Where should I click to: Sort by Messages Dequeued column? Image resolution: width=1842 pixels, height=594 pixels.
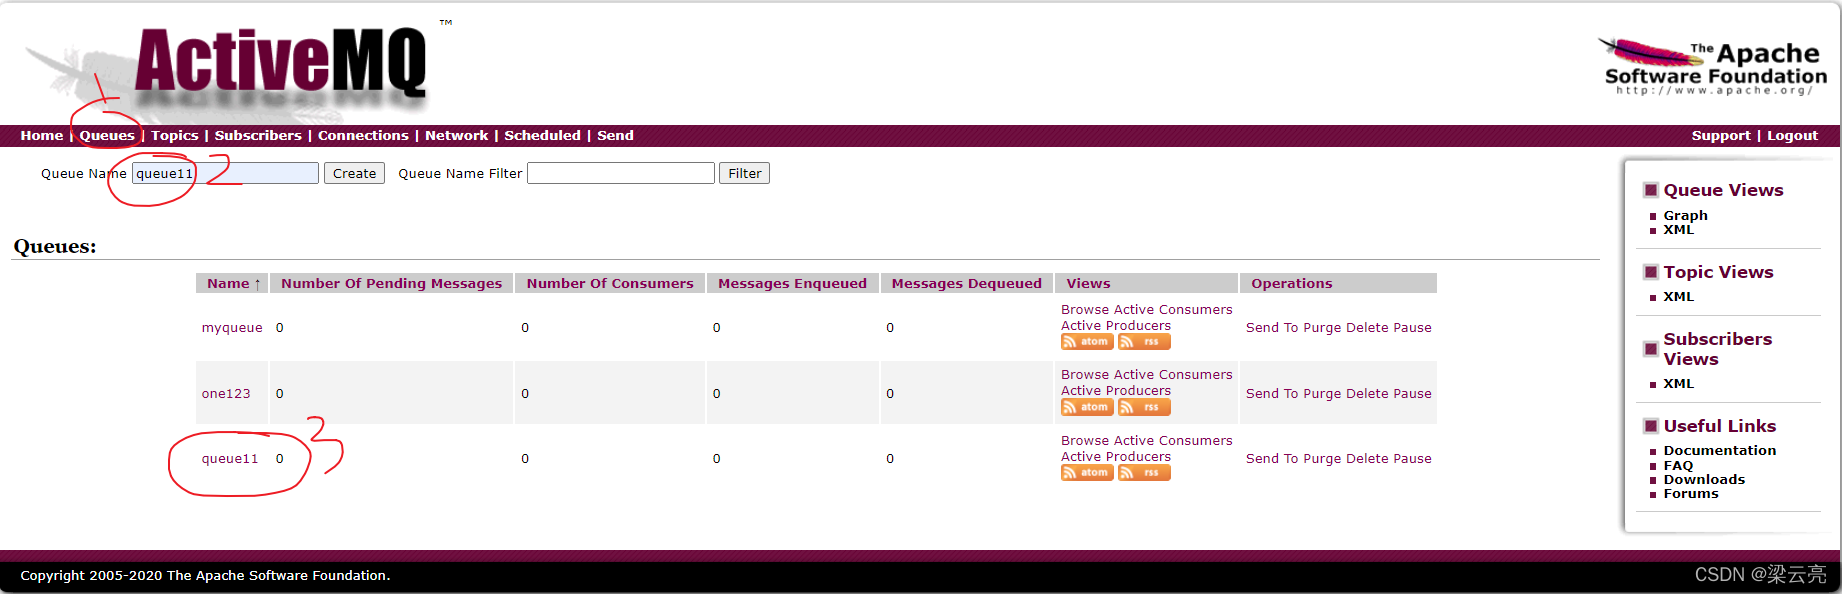click(966, 283)
